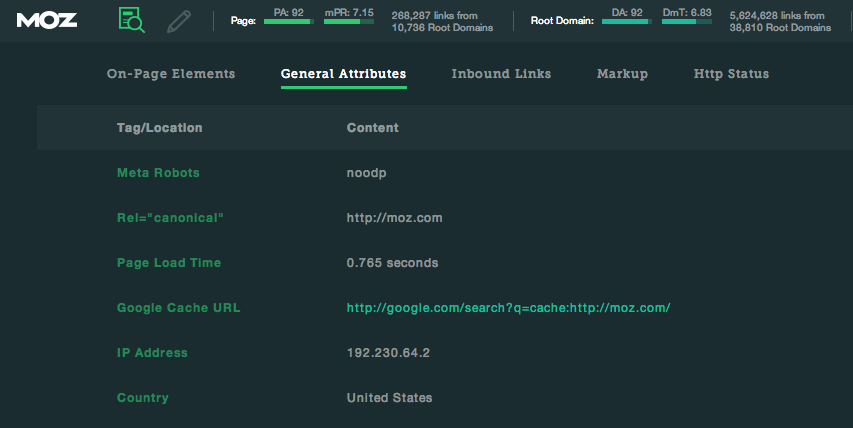The image size is (853, 428).
Task: Click the Meta Robots label
Action: [x=158, y=173]
